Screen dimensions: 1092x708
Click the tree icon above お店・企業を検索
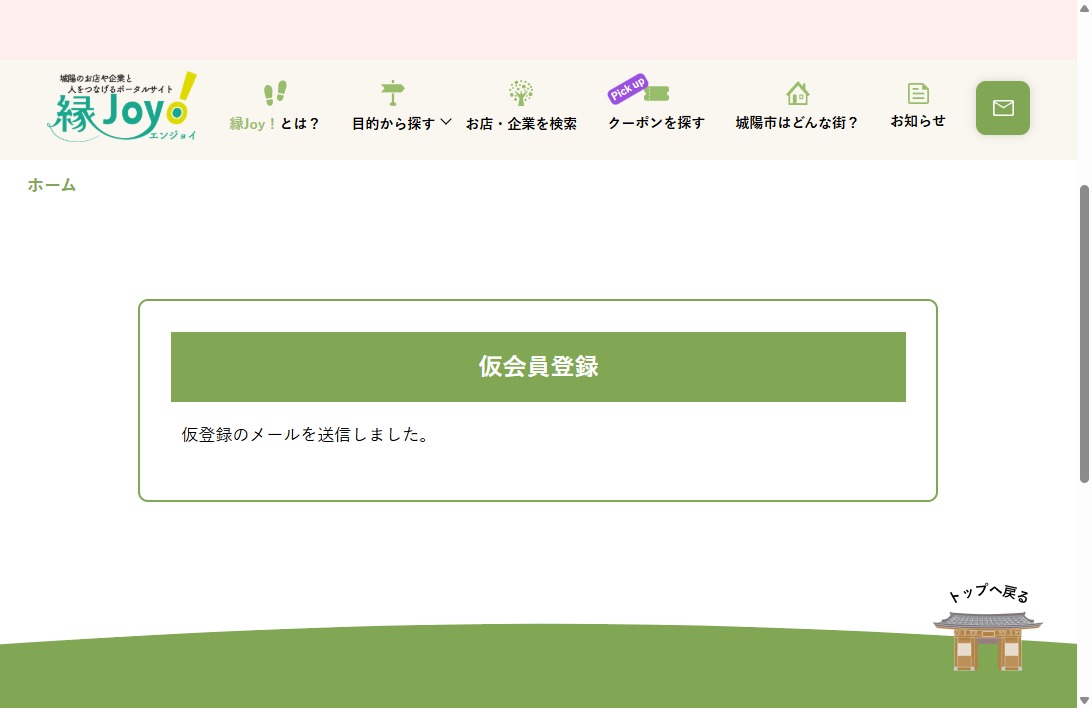[521, 92]
